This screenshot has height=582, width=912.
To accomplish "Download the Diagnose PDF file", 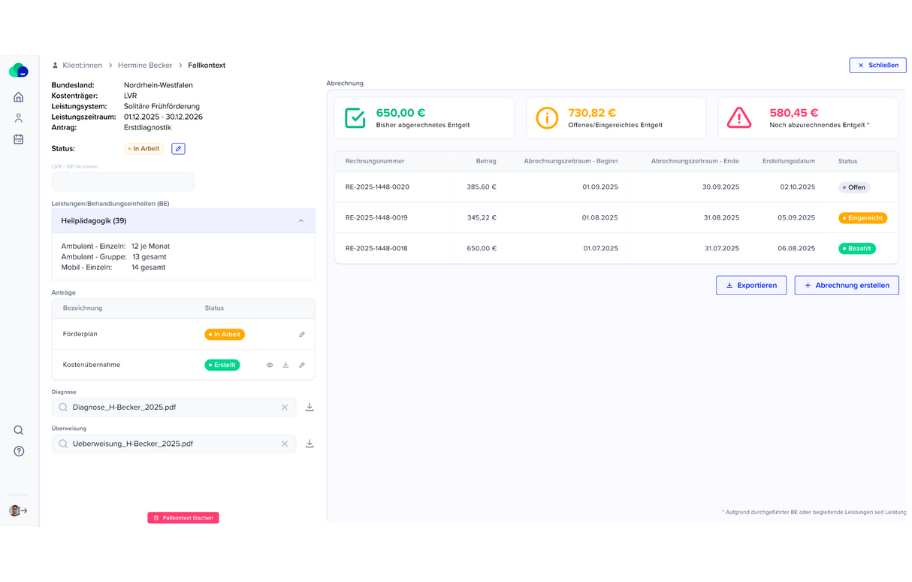I will click(x=310, y=408).
